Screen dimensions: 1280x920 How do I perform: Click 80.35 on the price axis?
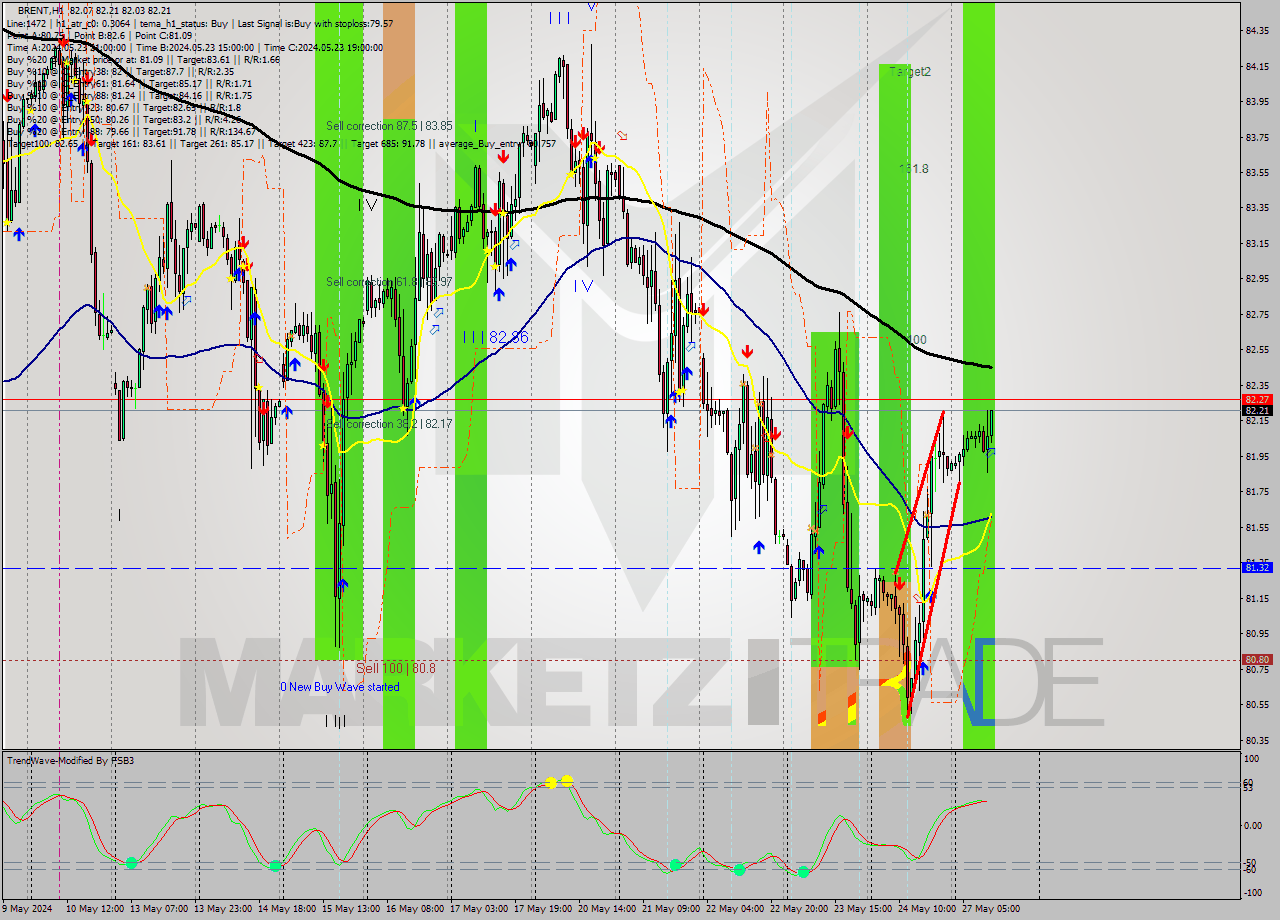tap(1257, 740)
